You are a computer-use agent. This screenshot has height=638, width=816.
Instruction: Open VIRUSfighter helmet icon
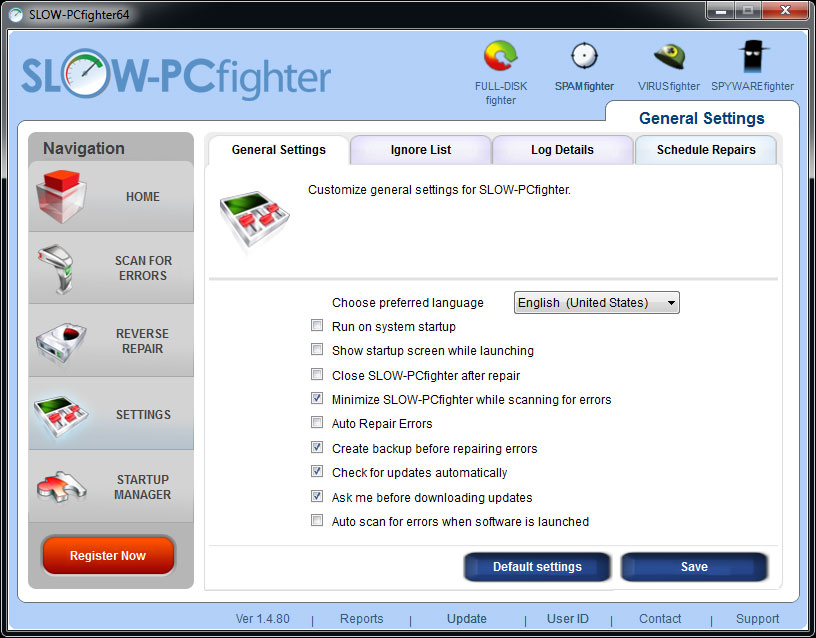[669, 57]
